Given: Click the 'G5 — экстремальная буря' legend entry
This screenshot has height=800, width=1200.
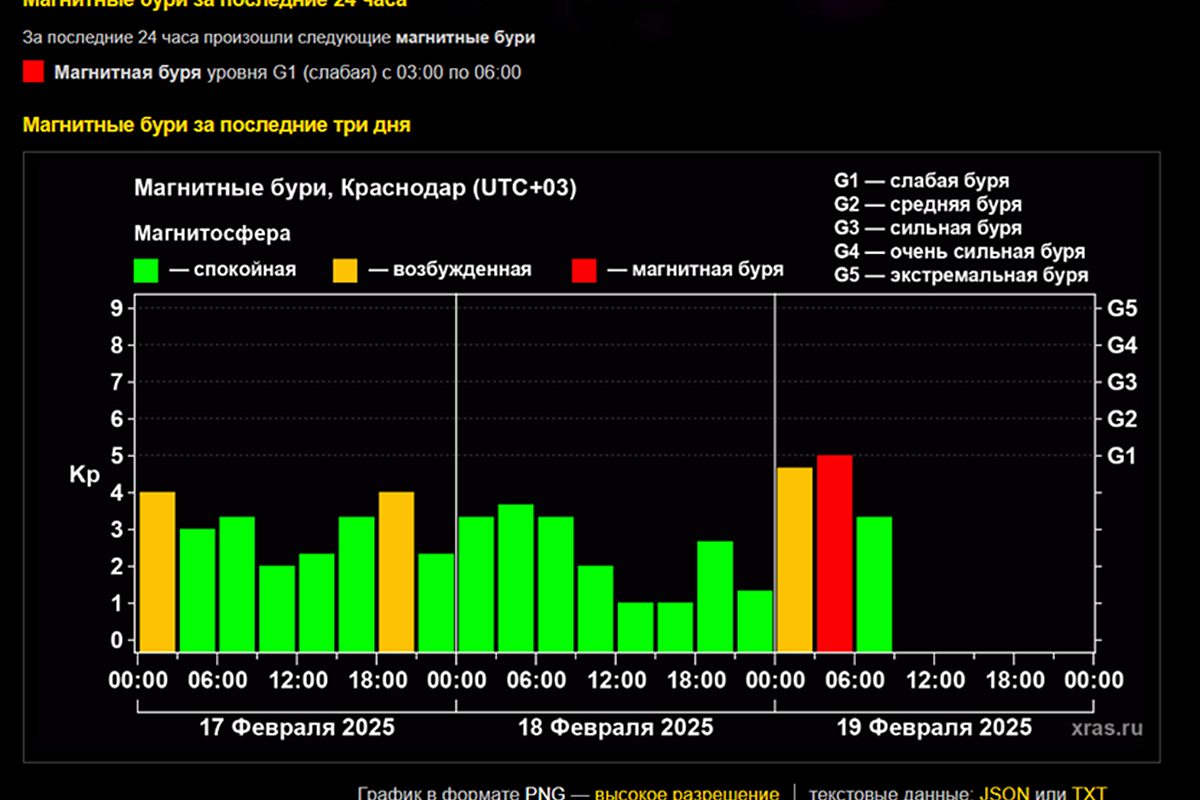Looking at the screenshot, I should [960, 276].
